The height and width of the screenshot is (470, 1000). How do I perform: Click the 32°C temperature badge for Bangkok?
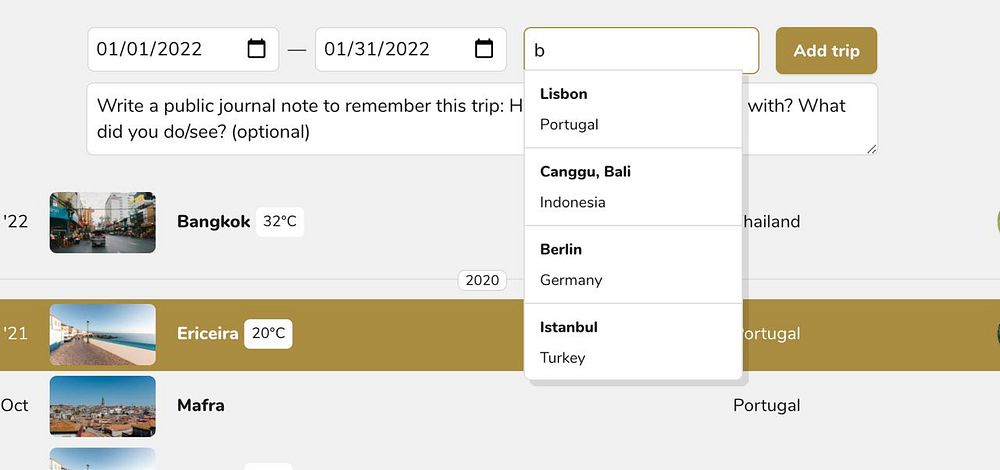coord(279,222)
